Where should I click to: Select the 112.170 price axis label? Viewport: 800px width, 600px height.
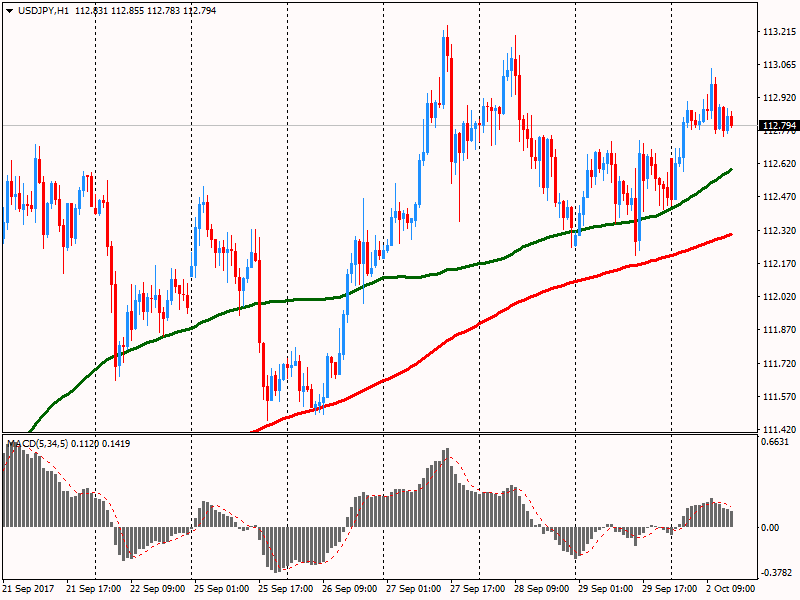coord(779,264)
